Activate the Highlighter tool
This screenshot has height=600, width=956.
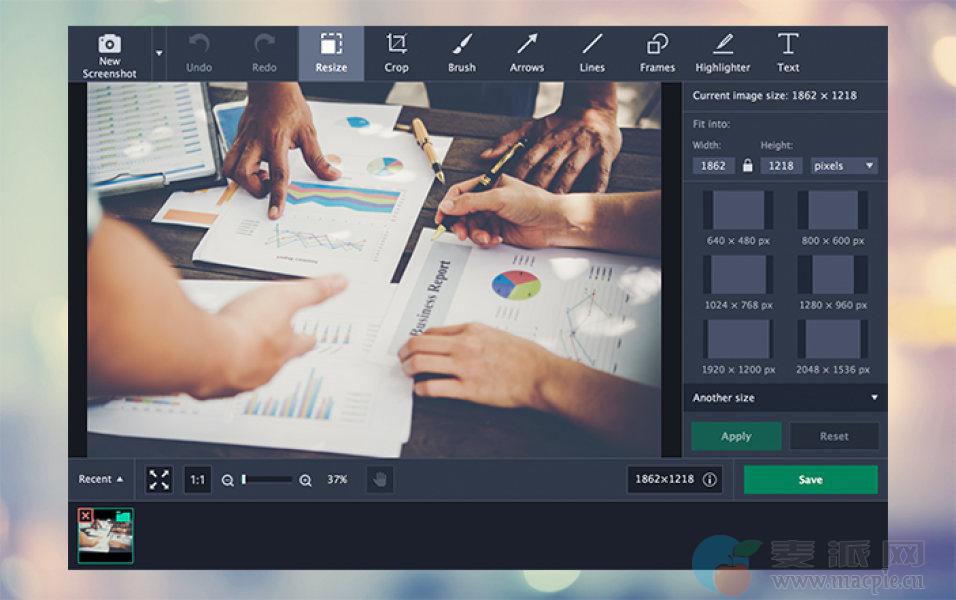(x=722, y=53)
